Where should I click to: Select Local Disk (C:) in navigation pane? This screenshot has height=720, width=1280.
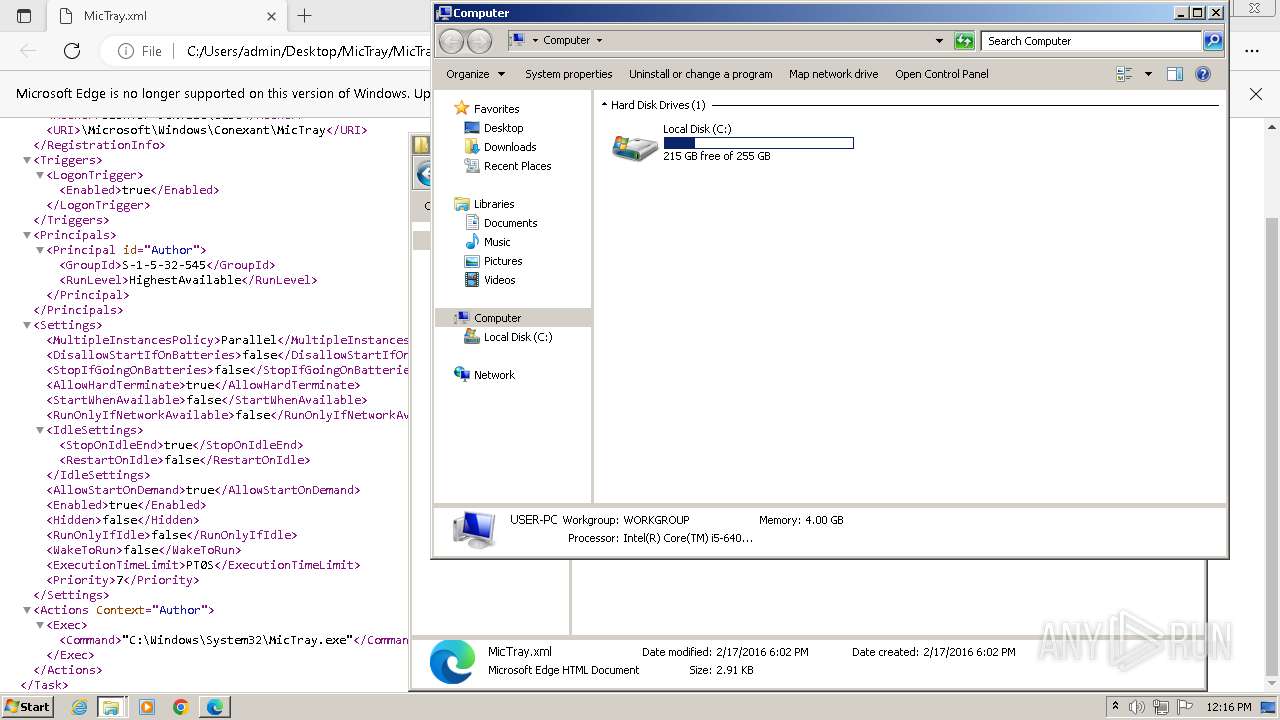517,337
